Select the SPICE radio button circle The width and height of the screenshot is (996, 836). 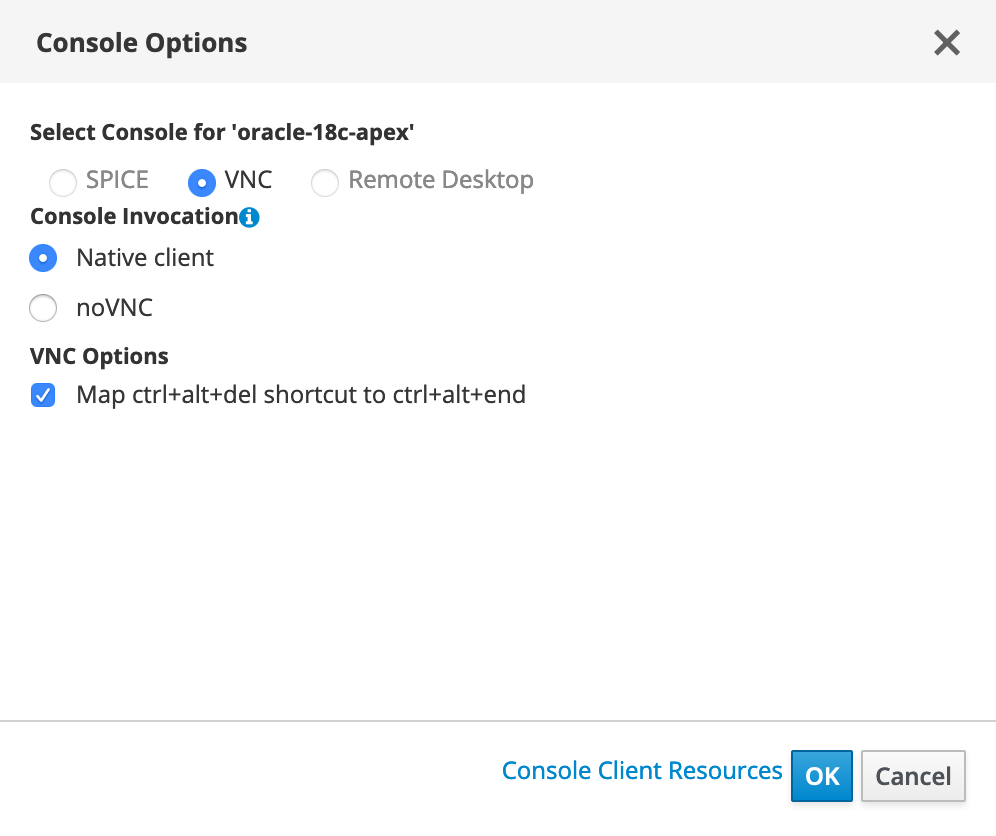(63, 183)
